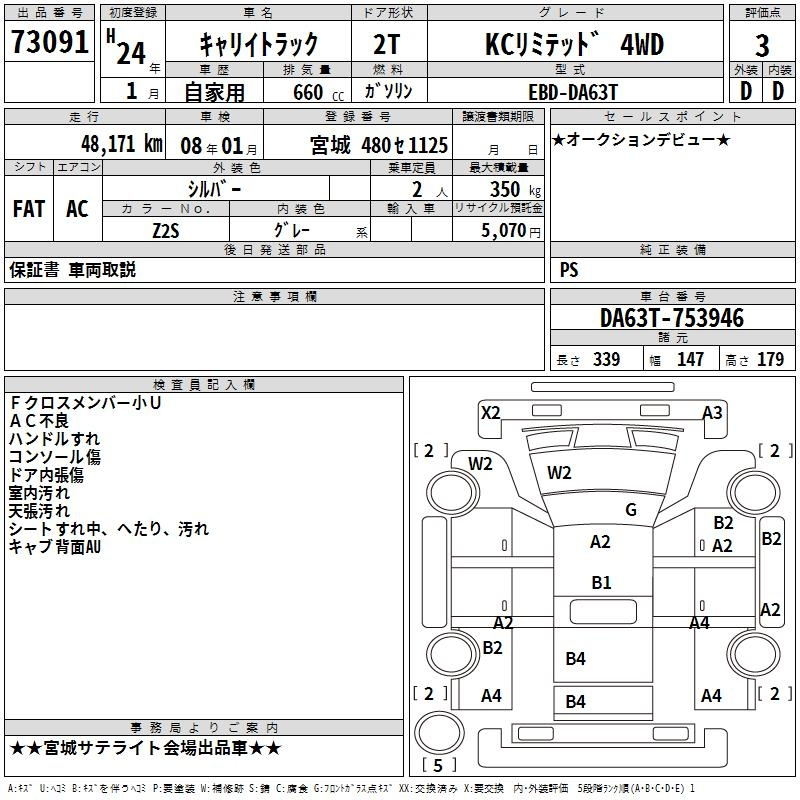Screen dimensions: 800x800
Task: Select the color code Z2S
Action: (166, 230)
